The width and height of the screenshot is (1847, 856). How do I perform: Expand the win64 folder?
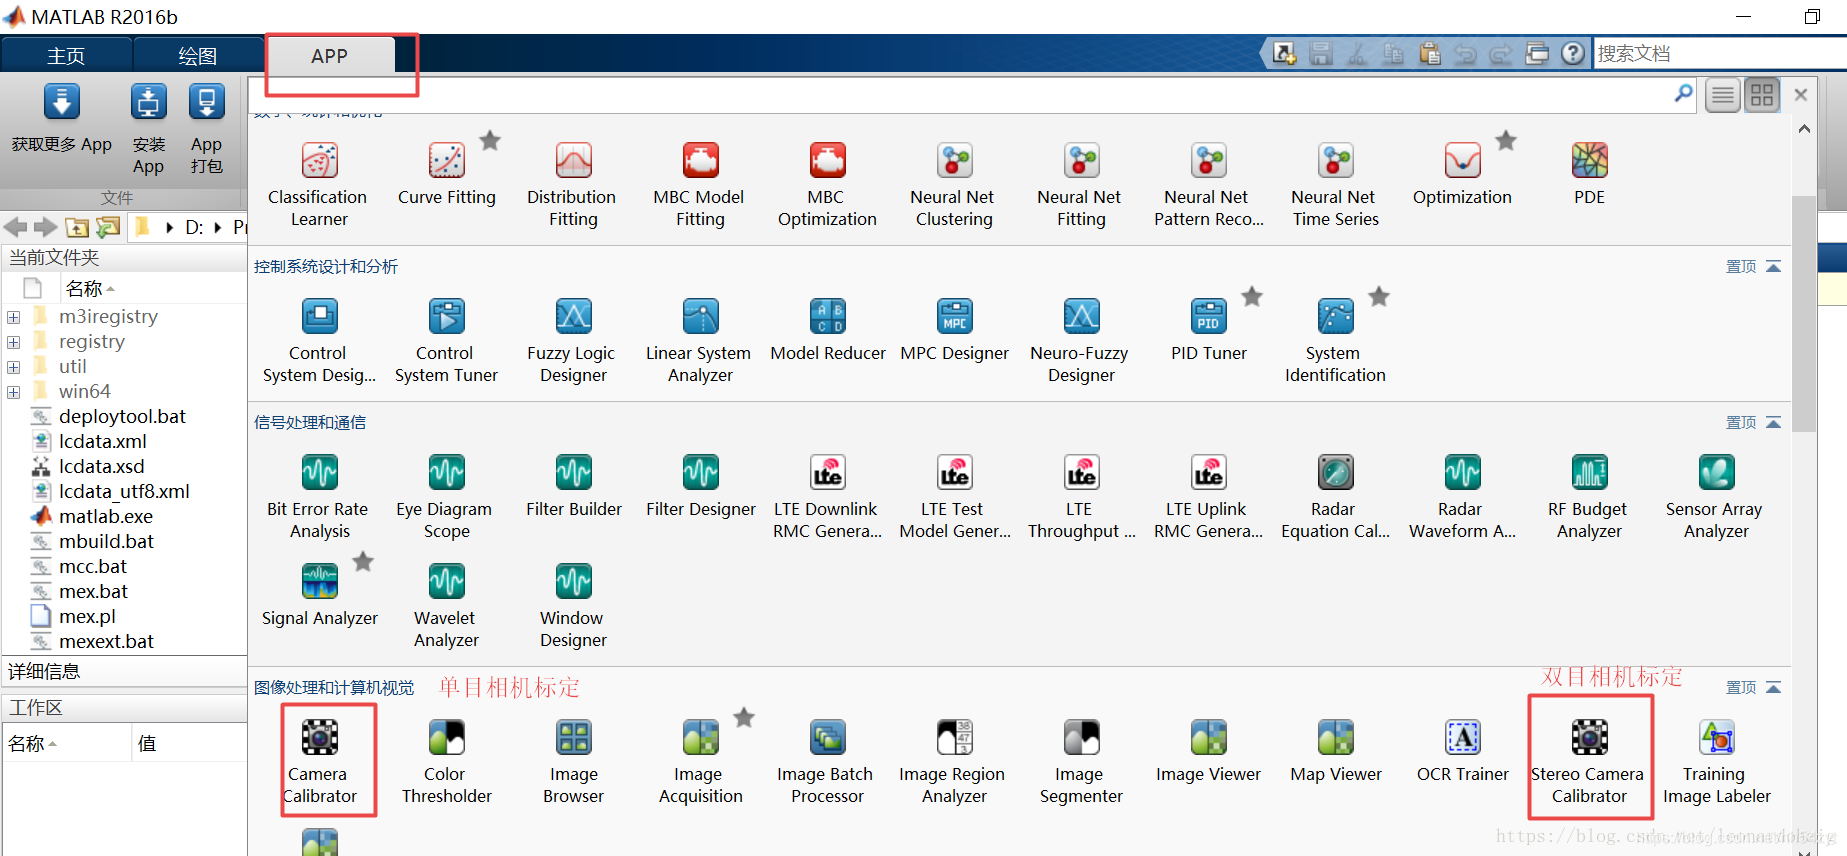pos(14,392)
